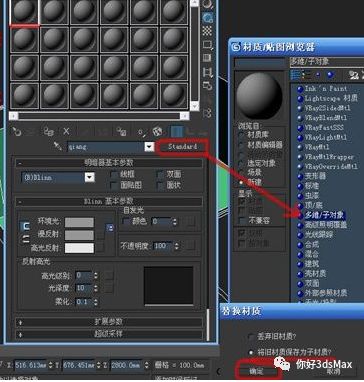Click the diffuse-specular color lock button
The image size is (364, 382).
tap(25, 239)
